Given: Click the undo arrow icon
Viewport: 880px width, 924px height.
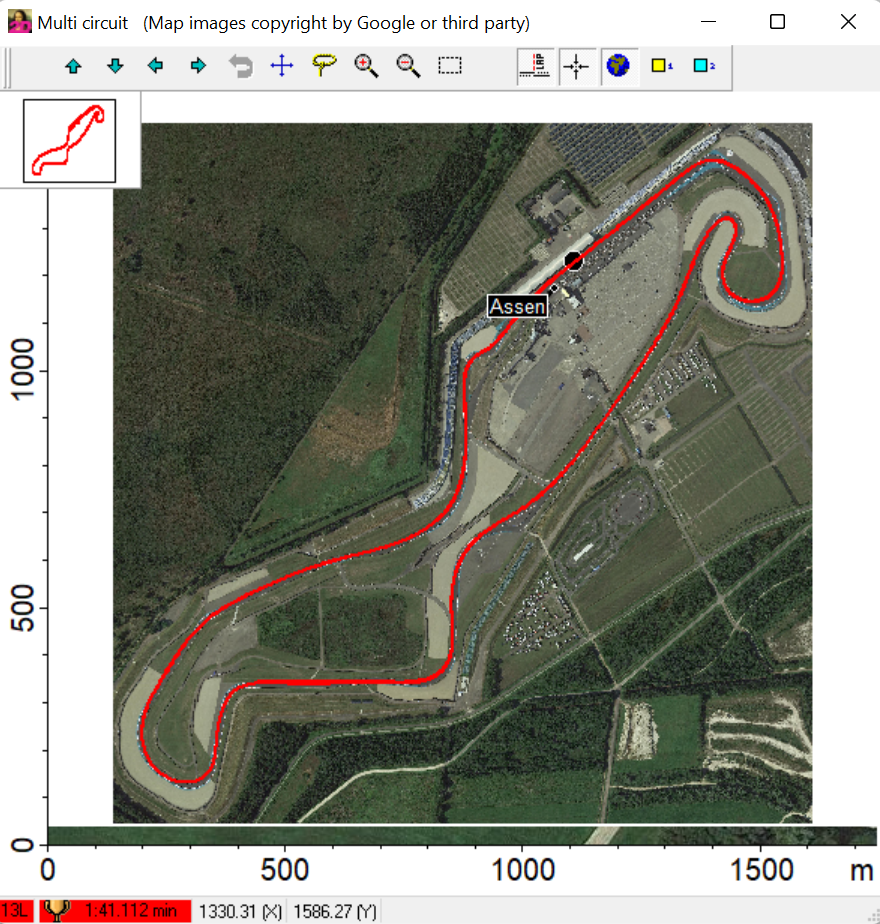Looking at the screenshot, I should pyautogui.click(x=240, y=66).
